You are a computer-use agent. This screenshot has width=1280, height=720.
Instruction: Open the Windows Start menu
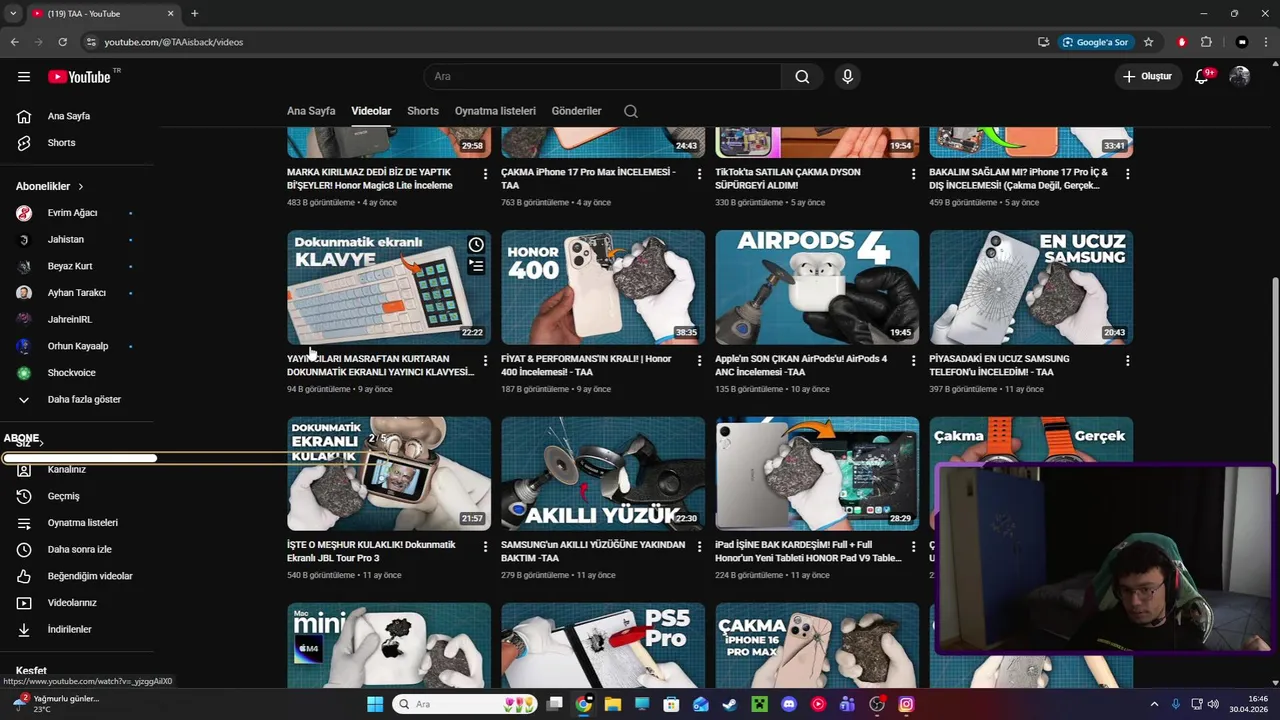click(375, 704)
